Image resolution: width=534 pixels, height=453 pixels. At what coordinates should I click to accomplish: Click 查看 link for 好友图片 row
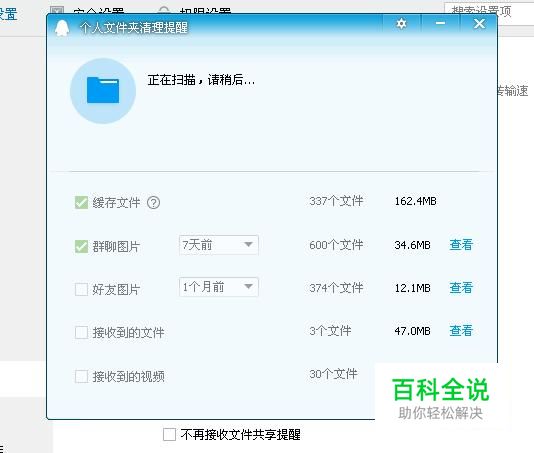coord(461,288)
